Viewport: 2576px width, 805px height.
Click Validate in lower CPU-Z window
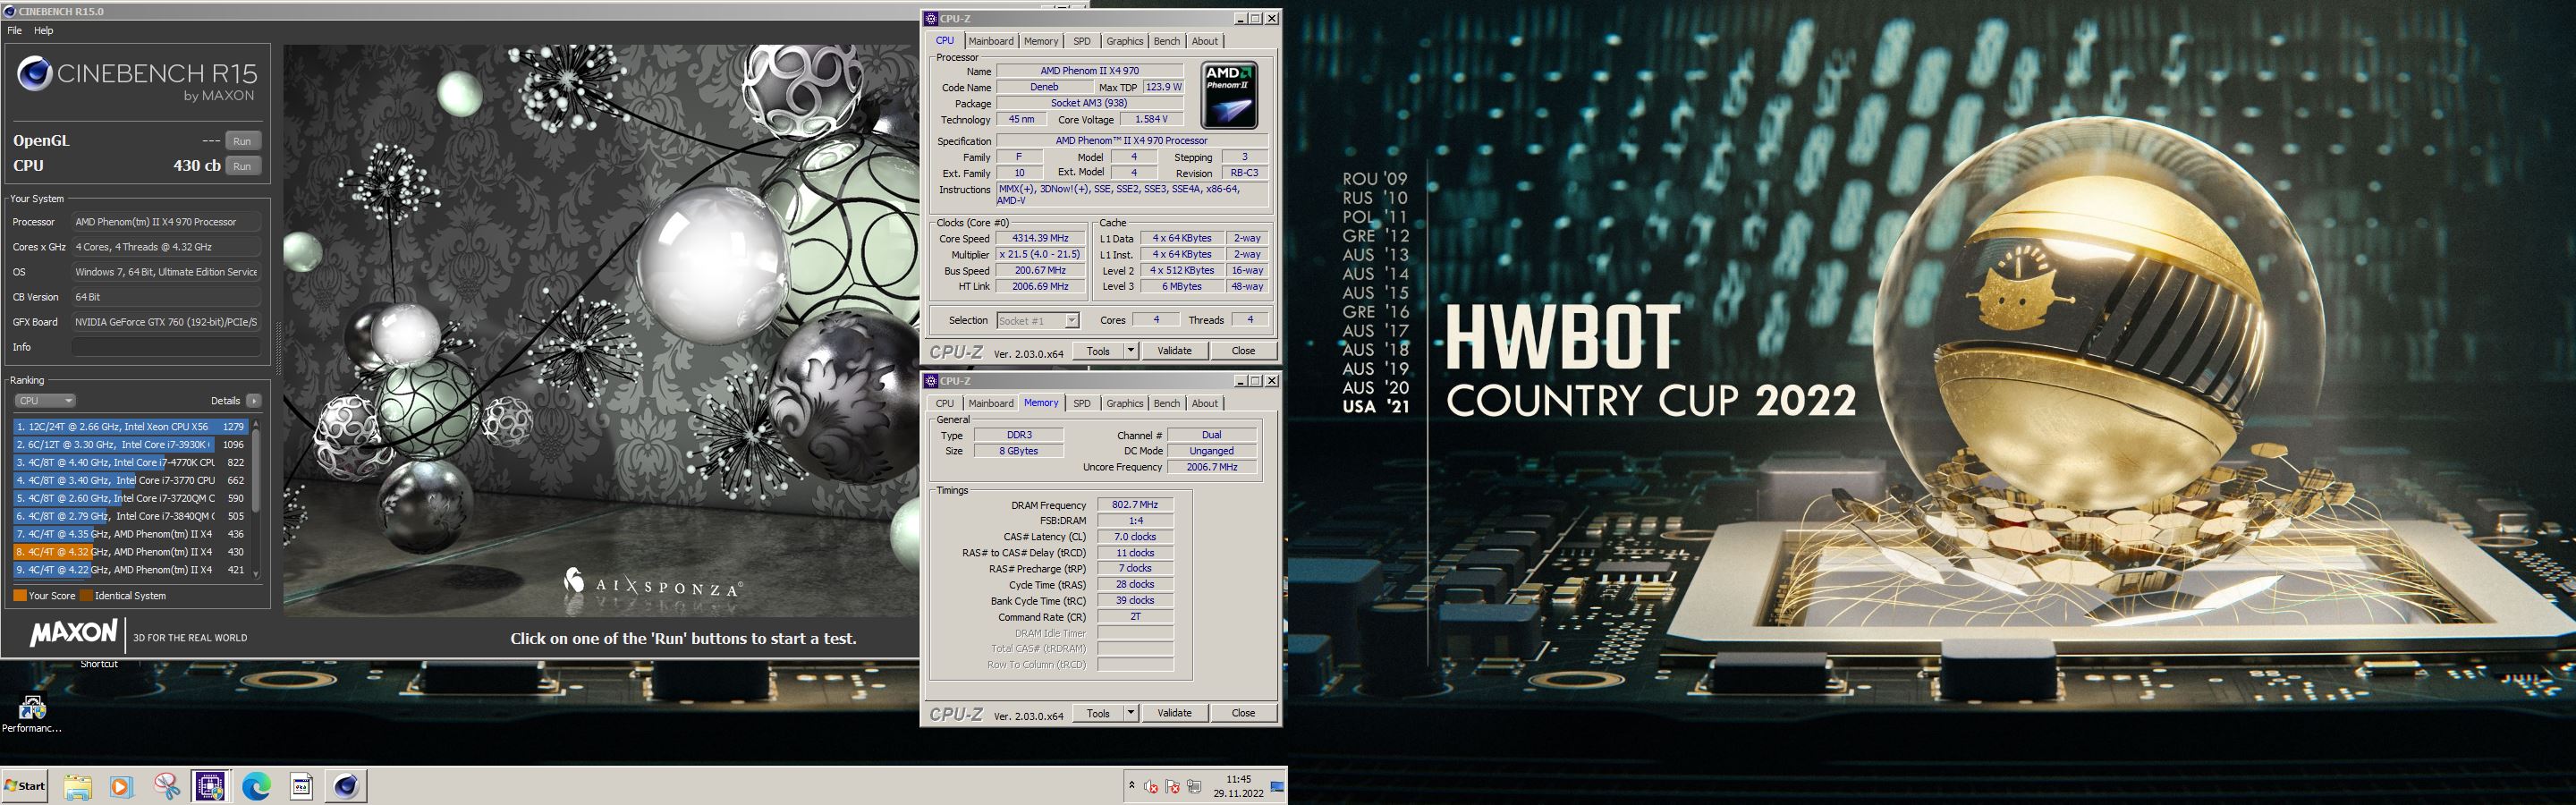click(x=1174, y=713)
